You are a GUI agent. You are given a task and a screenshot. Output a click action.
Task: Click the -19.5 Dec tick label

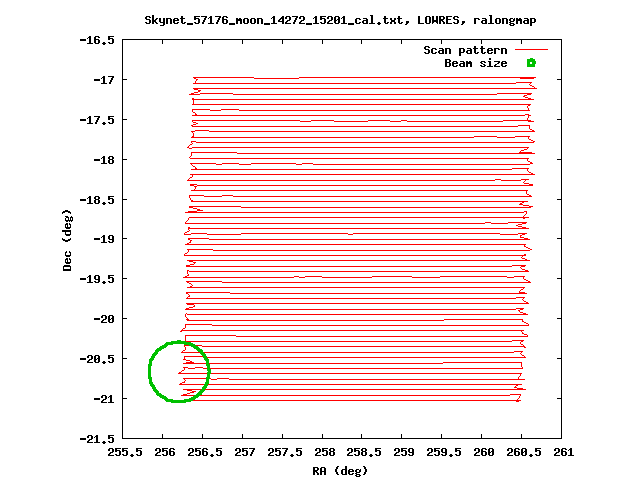point(97,279)
